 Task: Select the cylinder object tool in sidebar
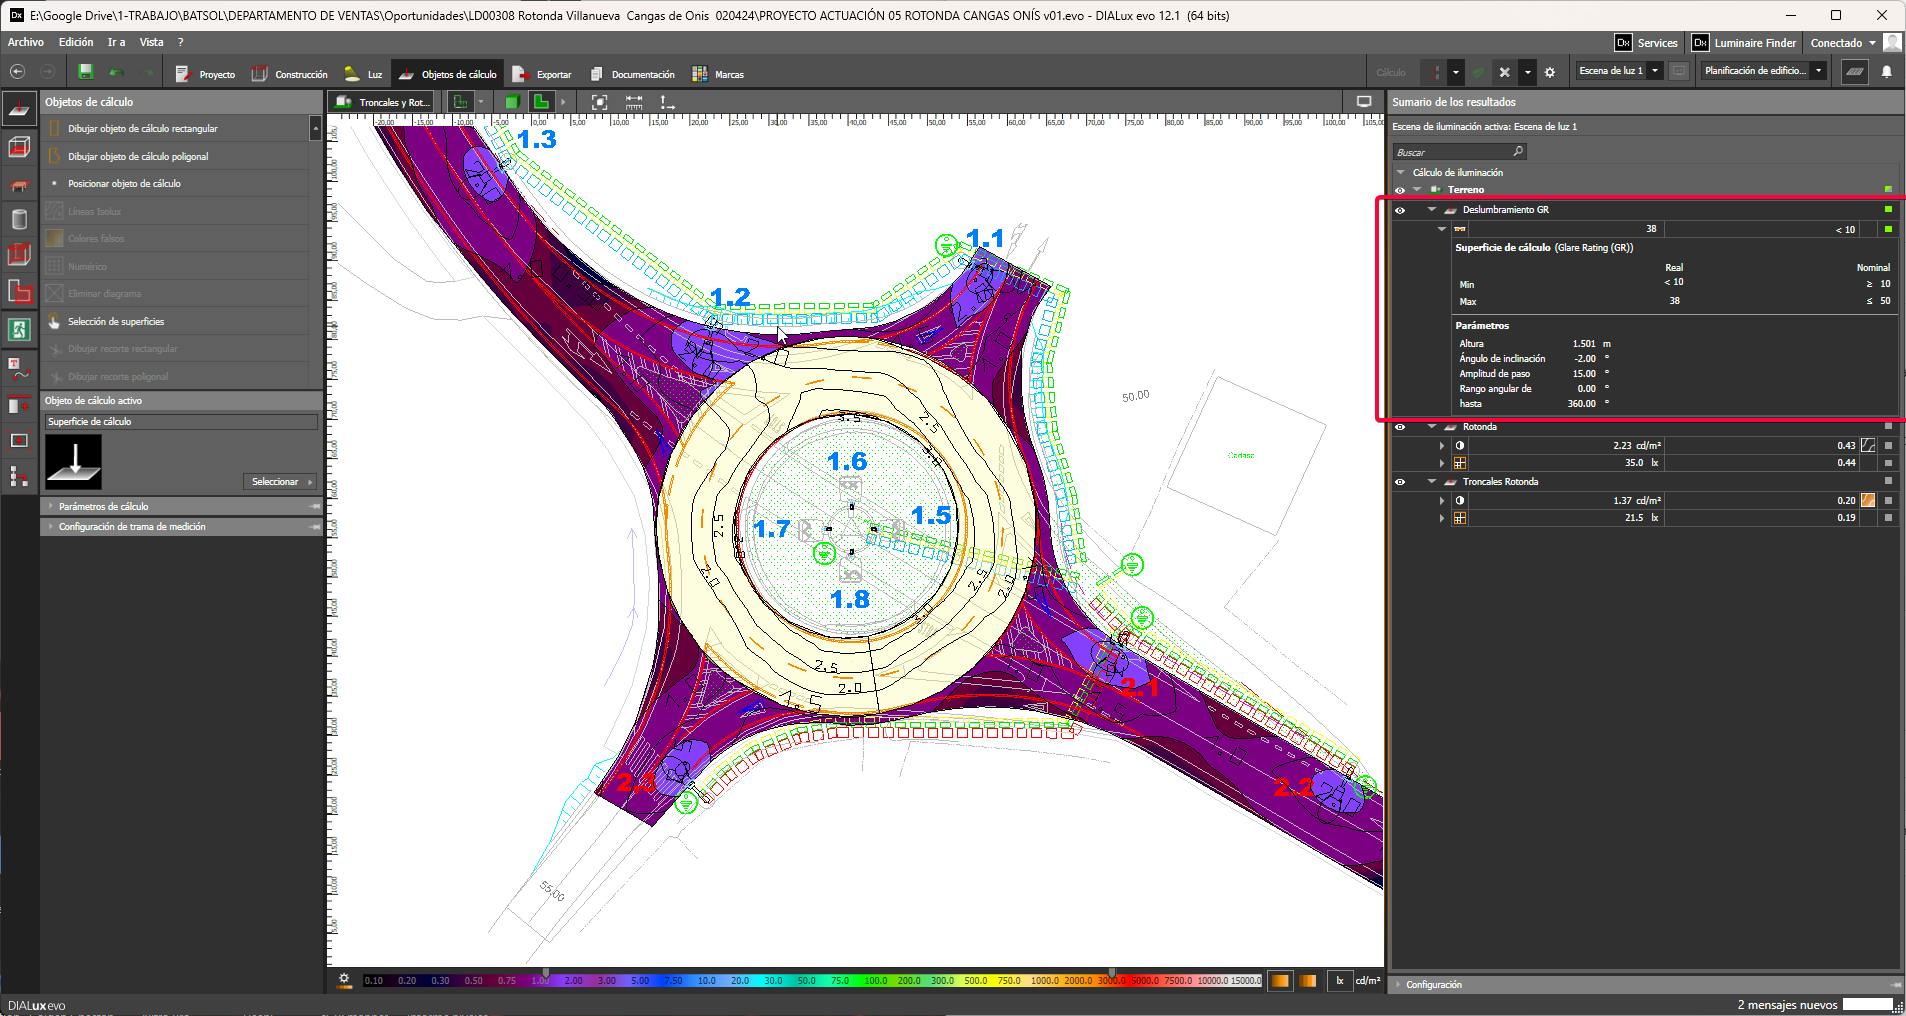18,219
